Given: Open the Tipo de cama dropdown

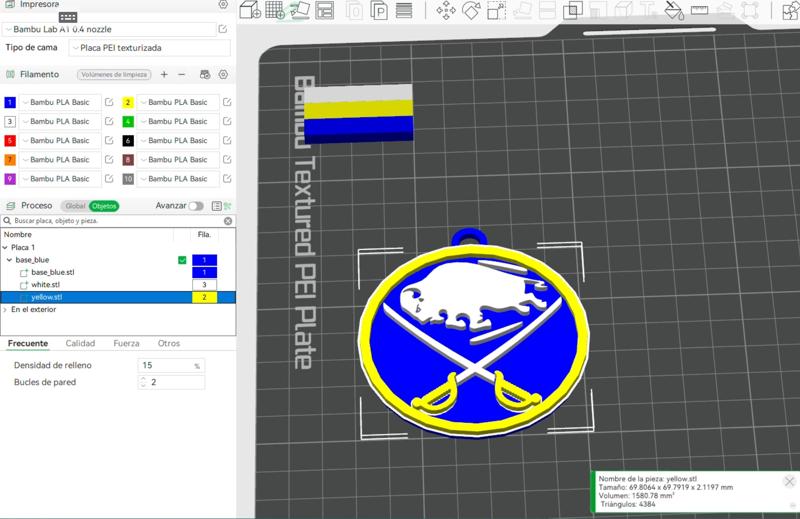Looking at the screenshot, I should click(150, 47).
